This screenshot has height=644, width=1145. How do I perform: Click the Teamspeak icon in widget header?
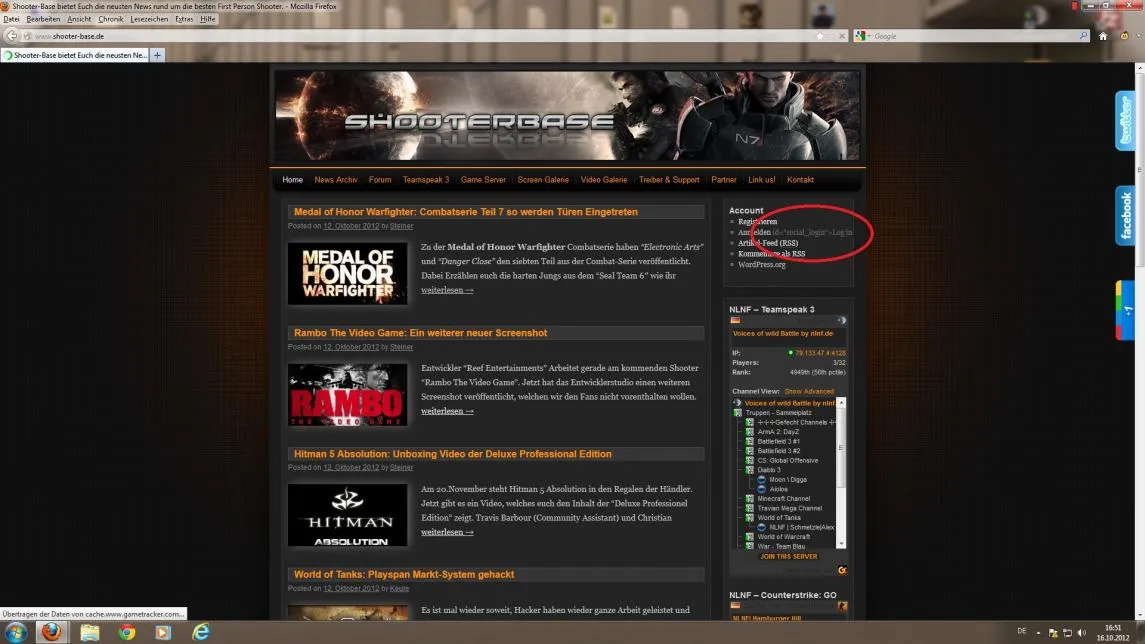(x=842, y=321)
